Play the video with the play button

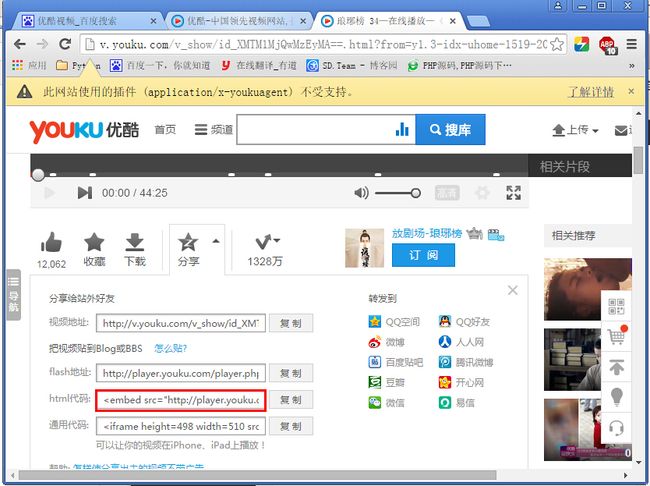point(49,193)
